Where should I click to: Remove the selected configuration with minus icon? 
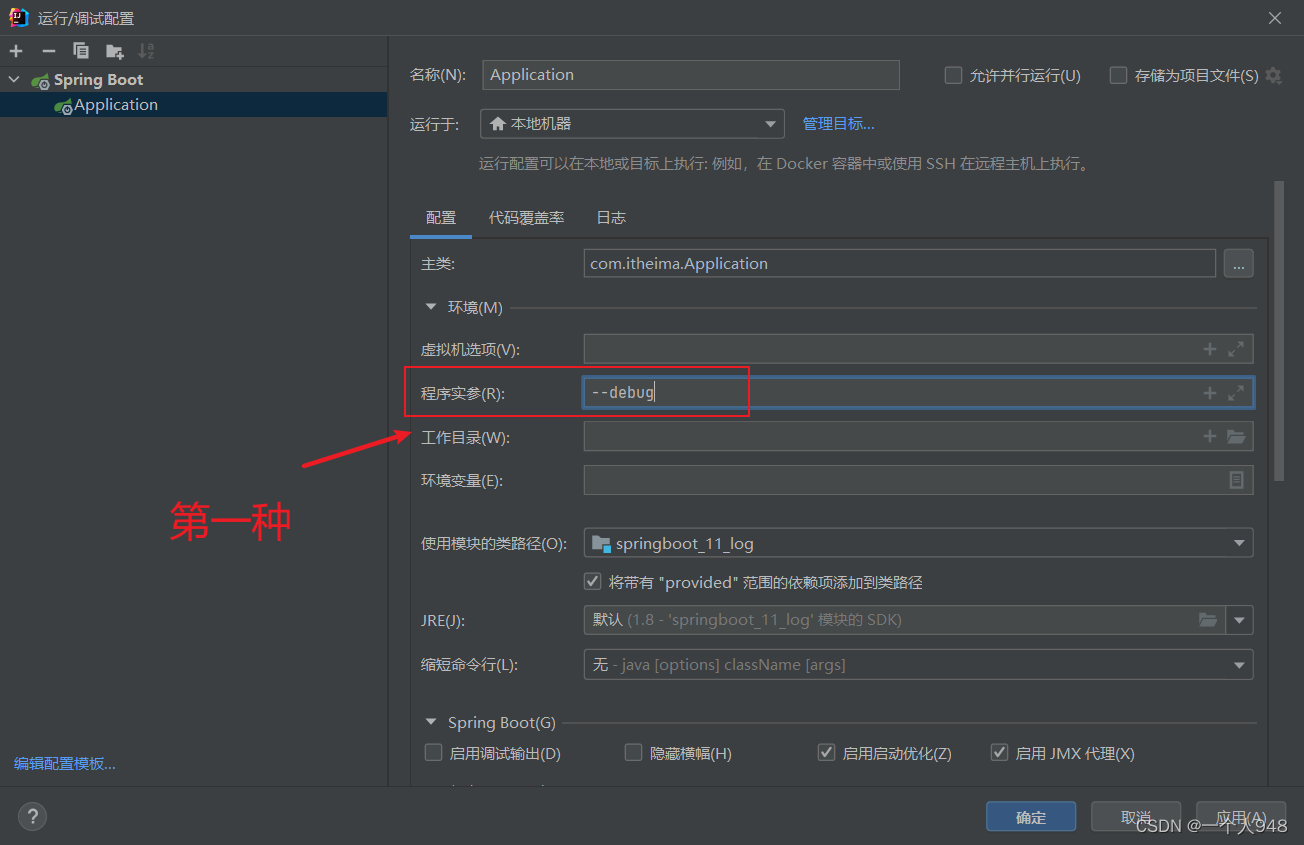(x=48, y=51)
